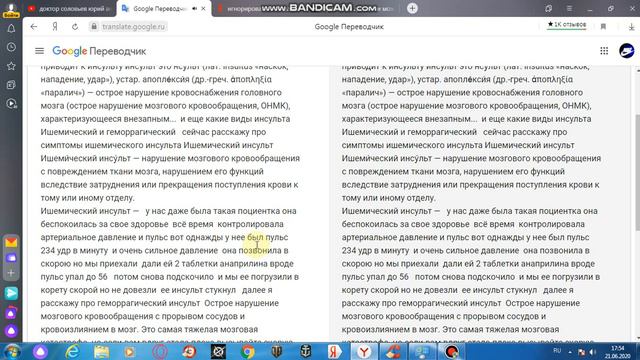
Task: Open the mail envelope in the sidebar
Action: click(11, 242)
